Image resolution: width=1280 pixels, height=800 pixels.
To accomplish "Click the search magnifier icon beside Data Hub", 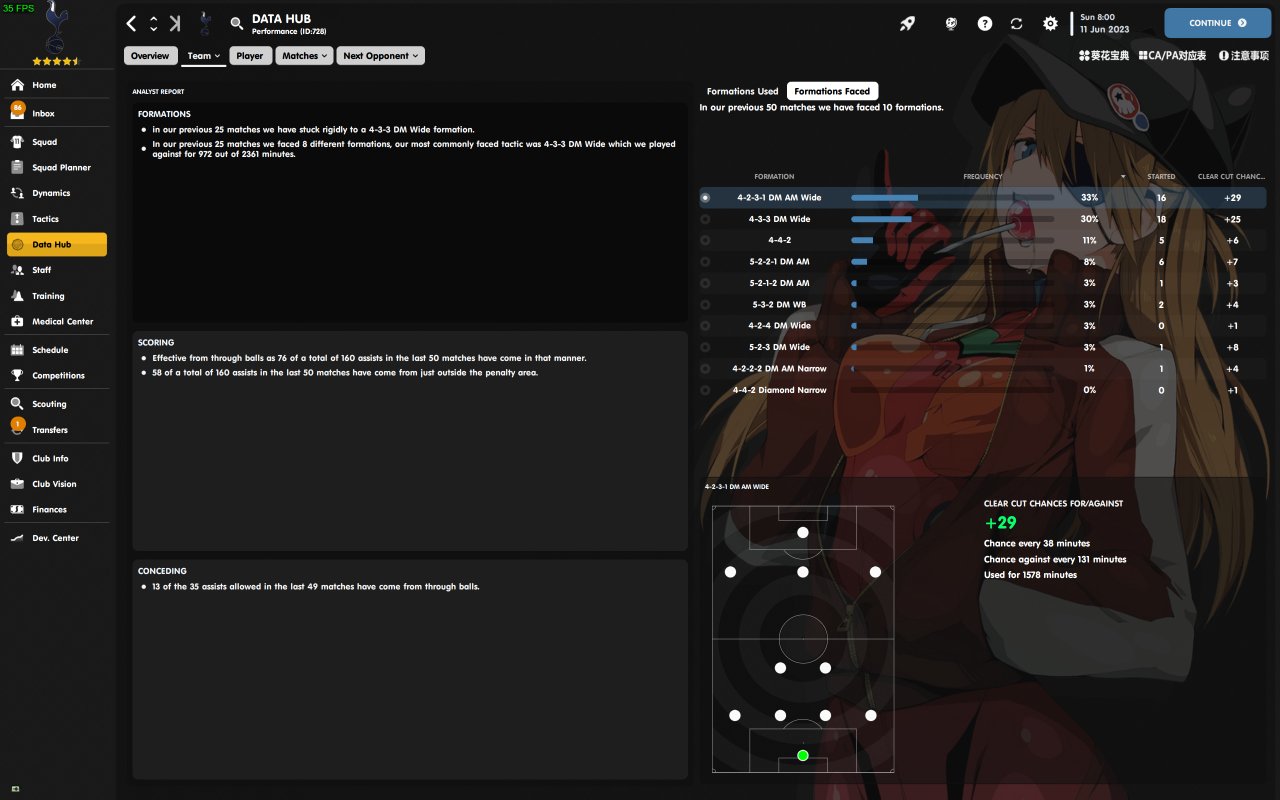I will (x=237, y=23).
